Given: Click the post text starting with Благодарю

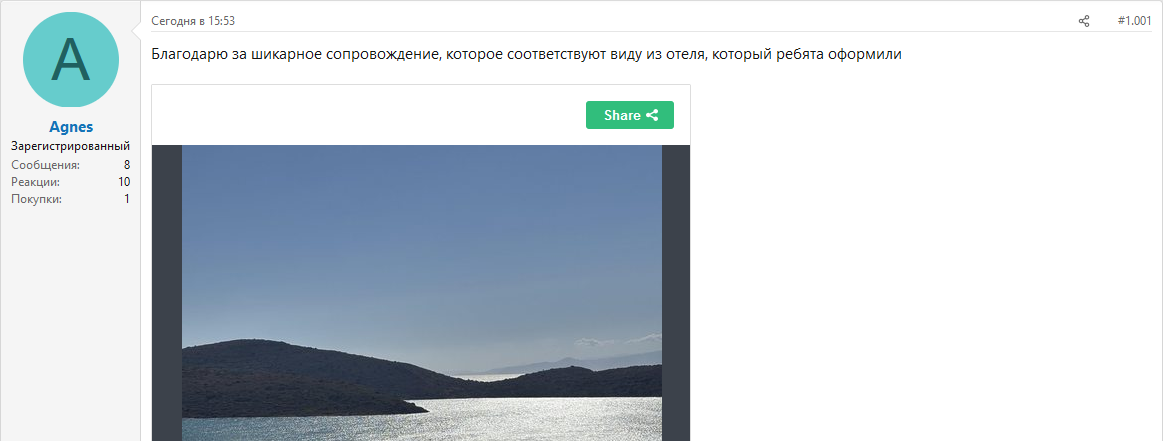Looking at the screenshot, I should pyautogui.click(x=526, y=55).
